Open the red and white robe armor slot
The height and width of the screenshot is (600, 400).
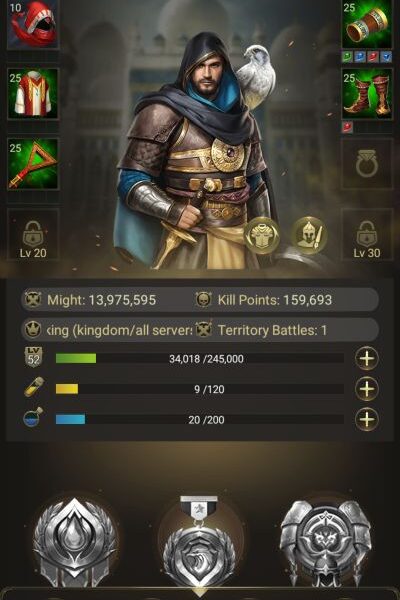[33, 94]
